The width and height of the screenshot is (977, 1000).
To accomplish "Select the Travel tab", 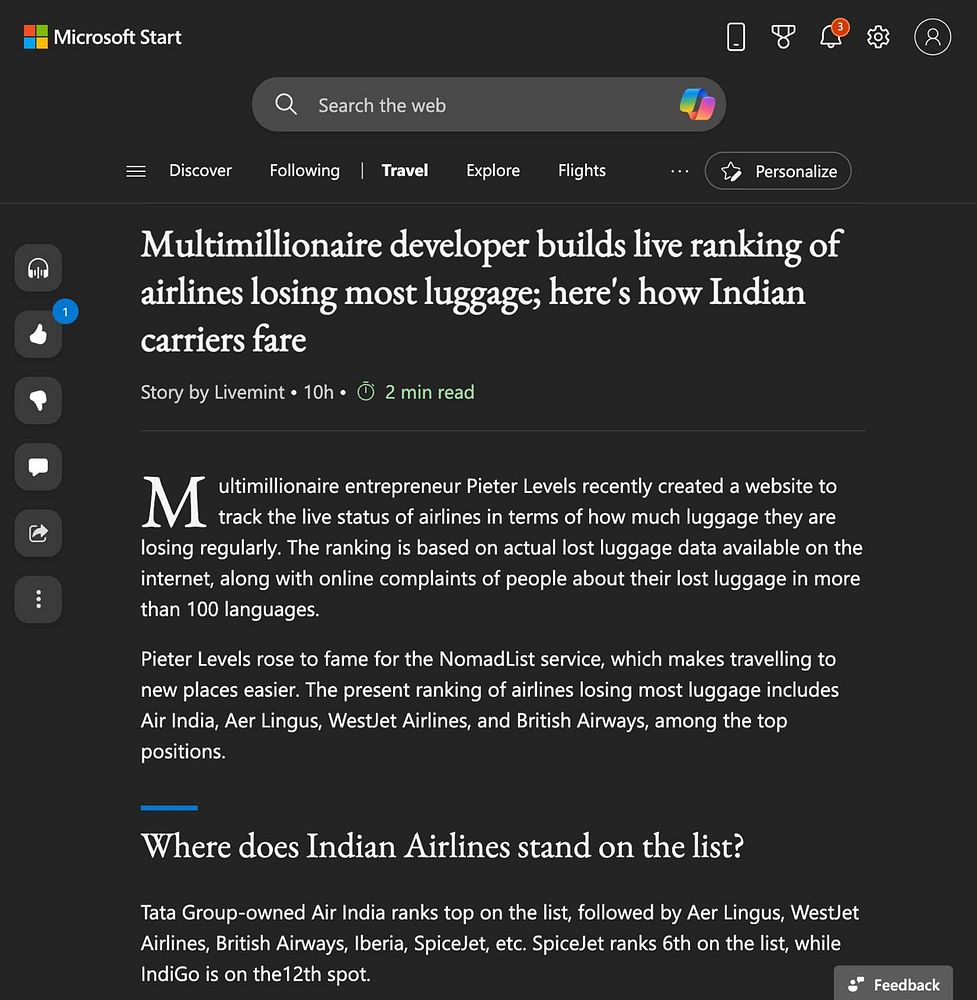I will pyautogui.click(x=405, y=171).
